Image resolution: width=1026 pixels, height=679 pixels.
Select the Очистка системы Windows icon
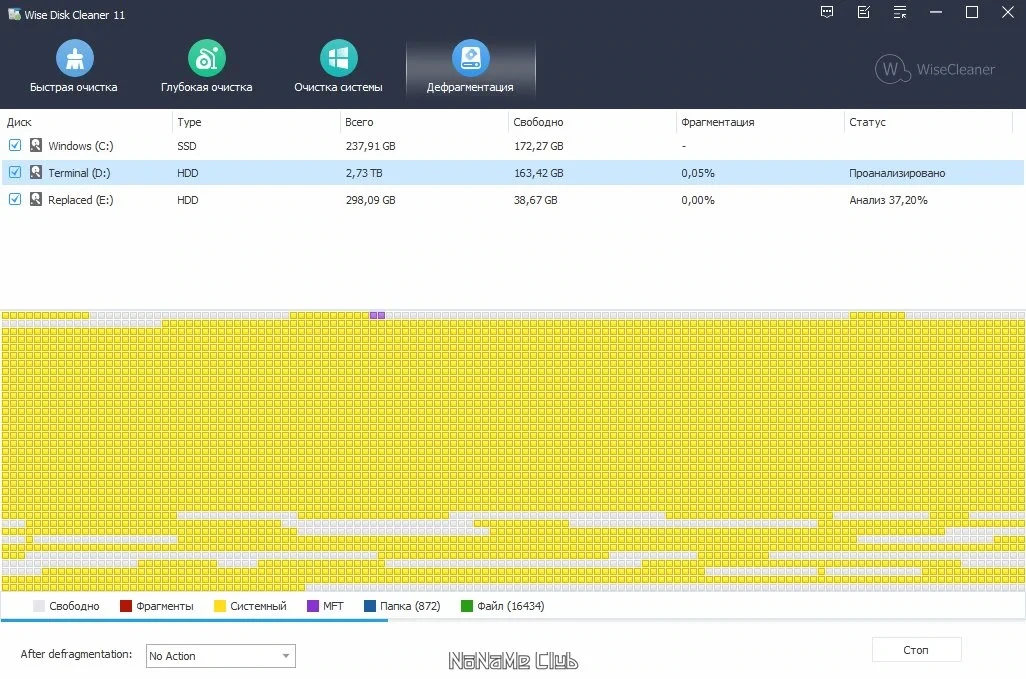pyautogui.click(x=338, y=58)
